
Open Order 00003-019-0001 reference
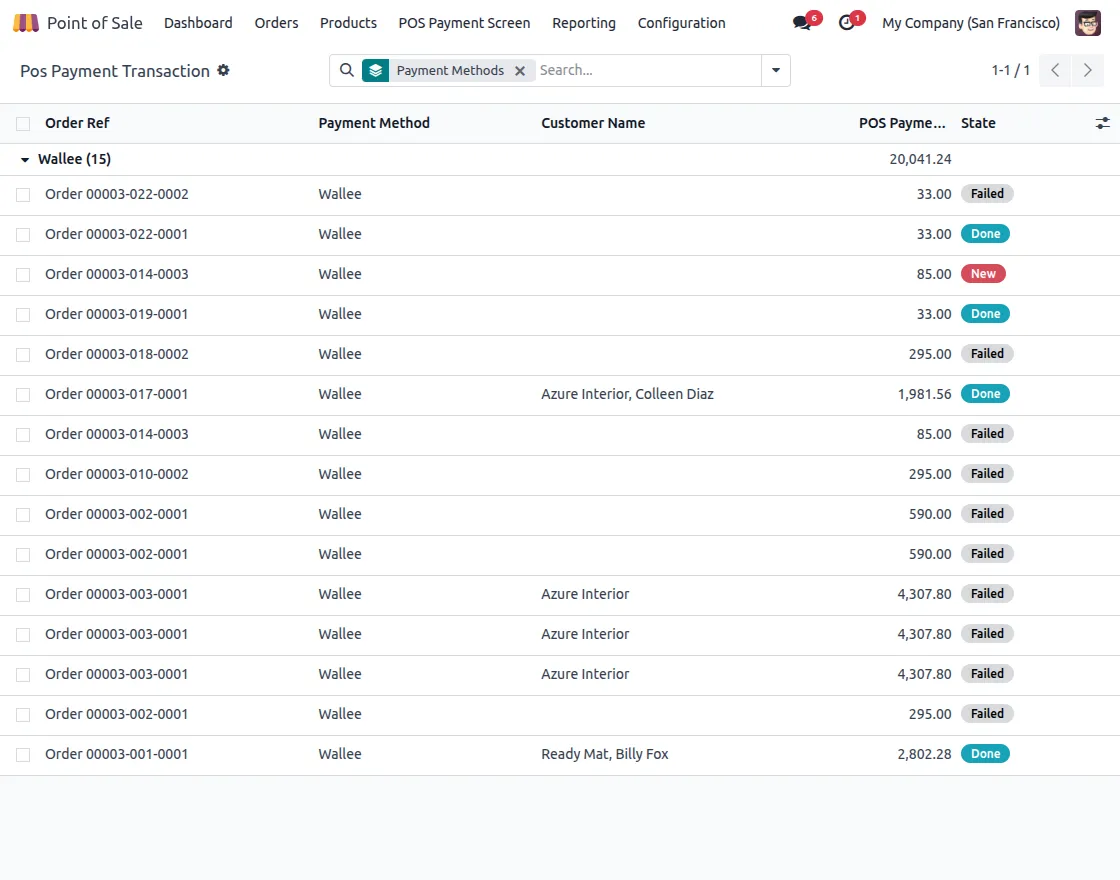click(x=116, y=314)
